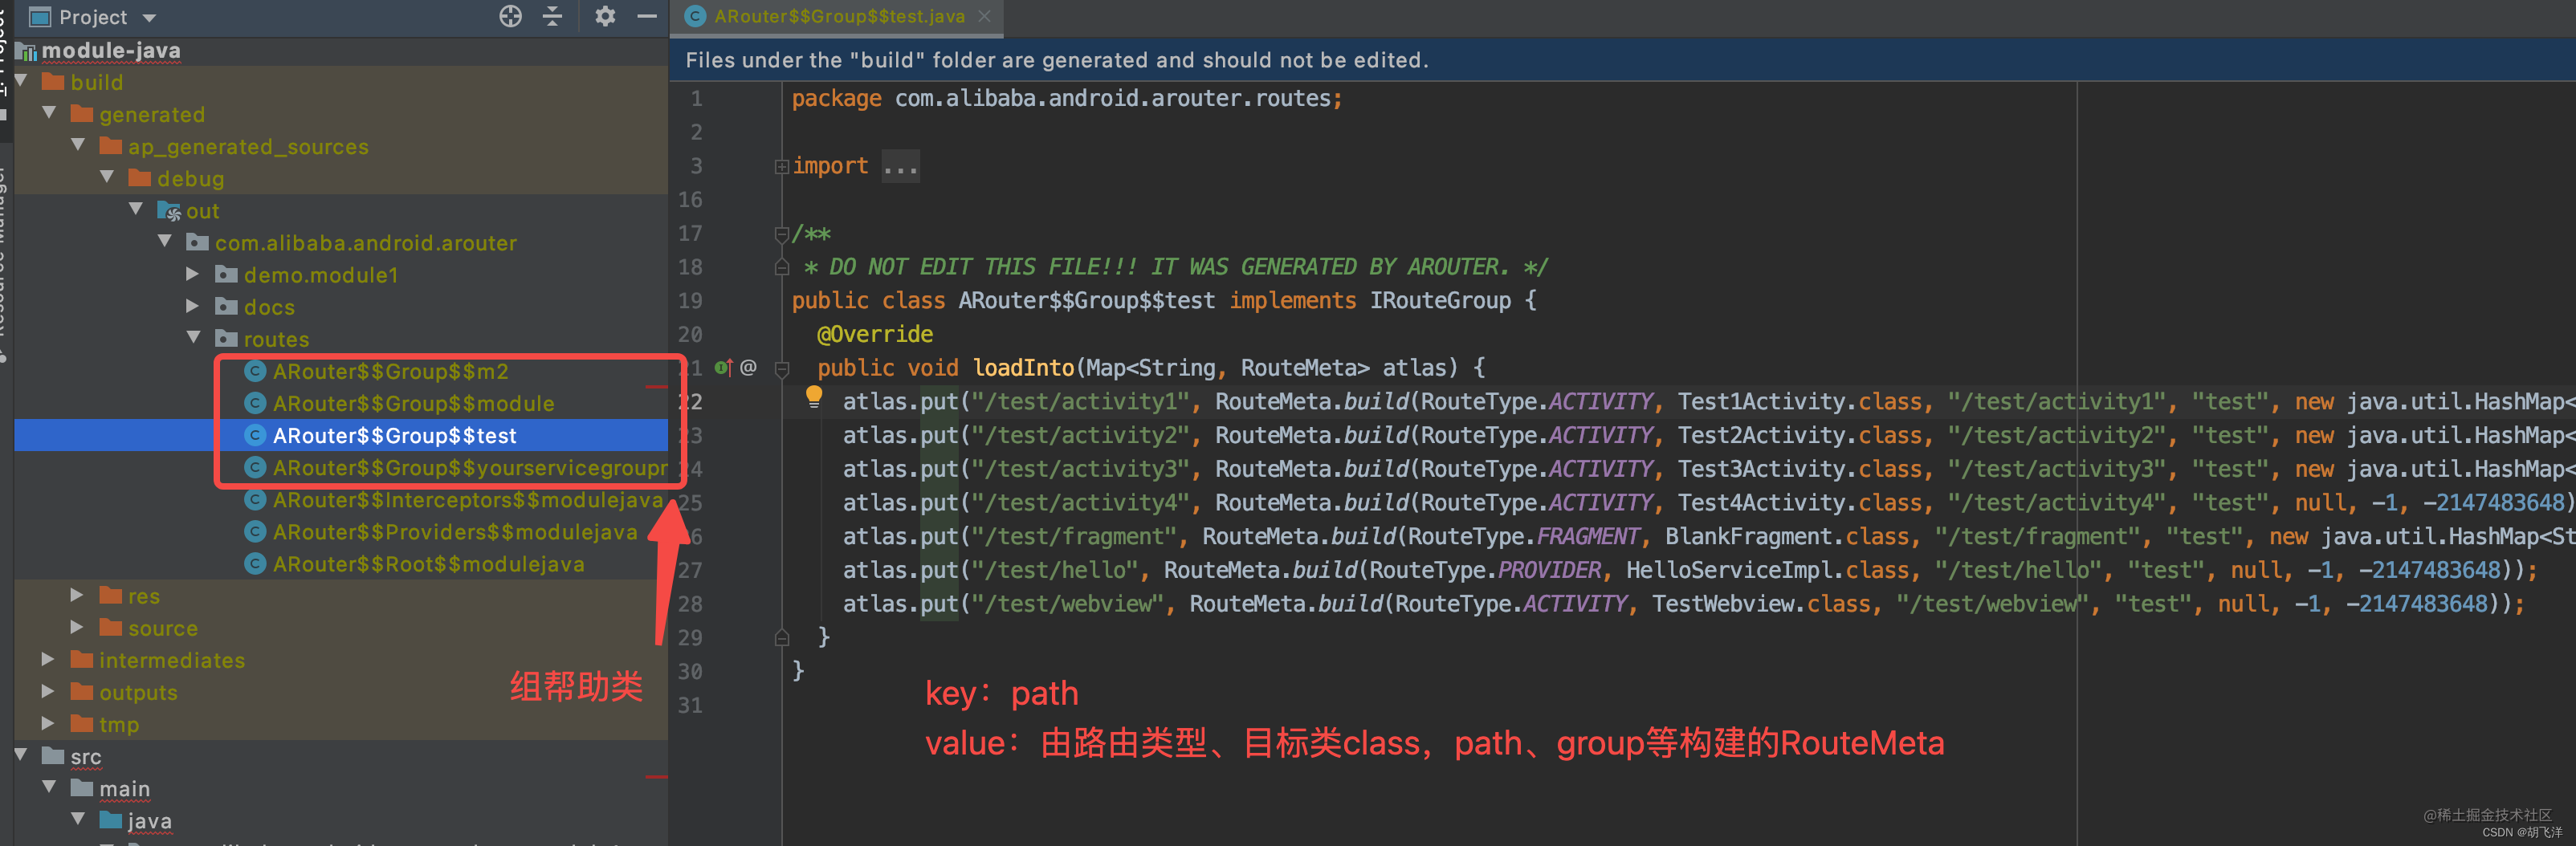Select the ARouter$$Group$$test.java editor tab
Image resolution: width=2576 pixels, height=846 pixels.
[x=835, y=17]
